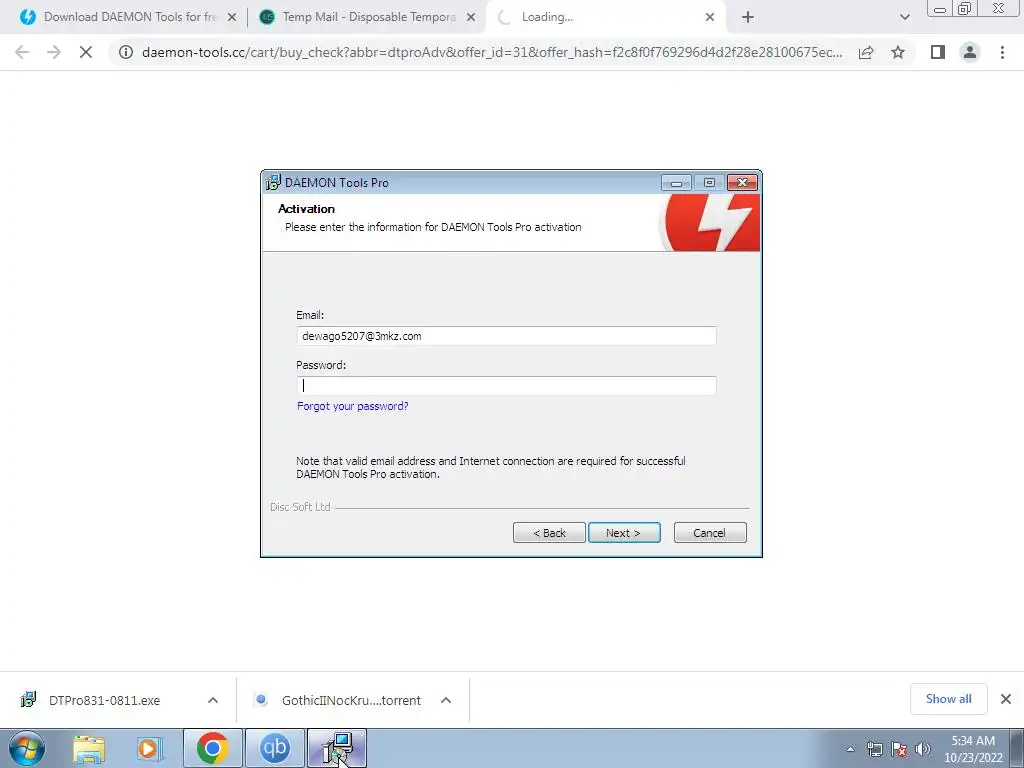This screenshot has height=768, width=1024.
Task: Focus the Email input field
Action: 506,336
